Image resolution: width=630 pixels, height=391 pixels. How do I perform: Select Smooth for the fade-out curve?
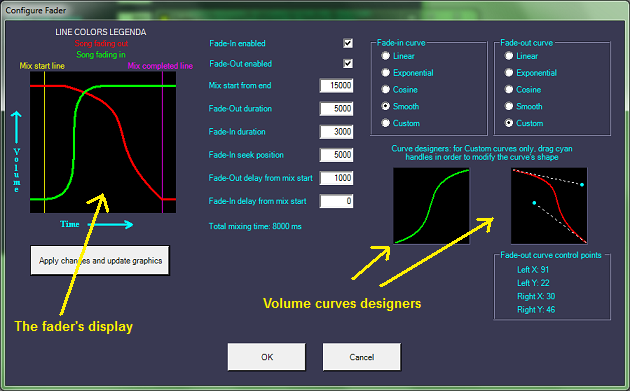point(509,106)
